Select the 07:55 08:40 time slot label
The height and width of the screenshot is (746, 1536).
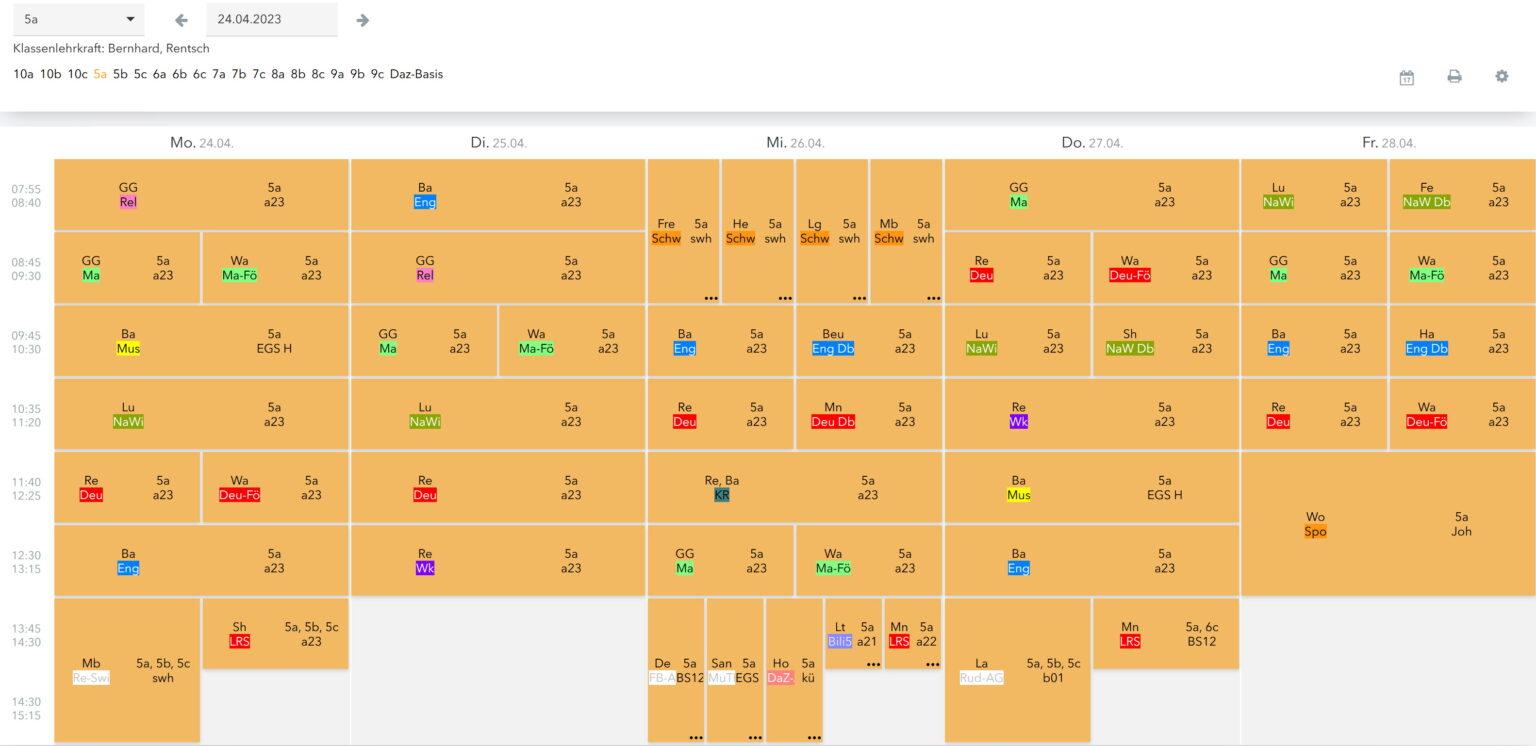pyautogui.click(x=26, y=195)
